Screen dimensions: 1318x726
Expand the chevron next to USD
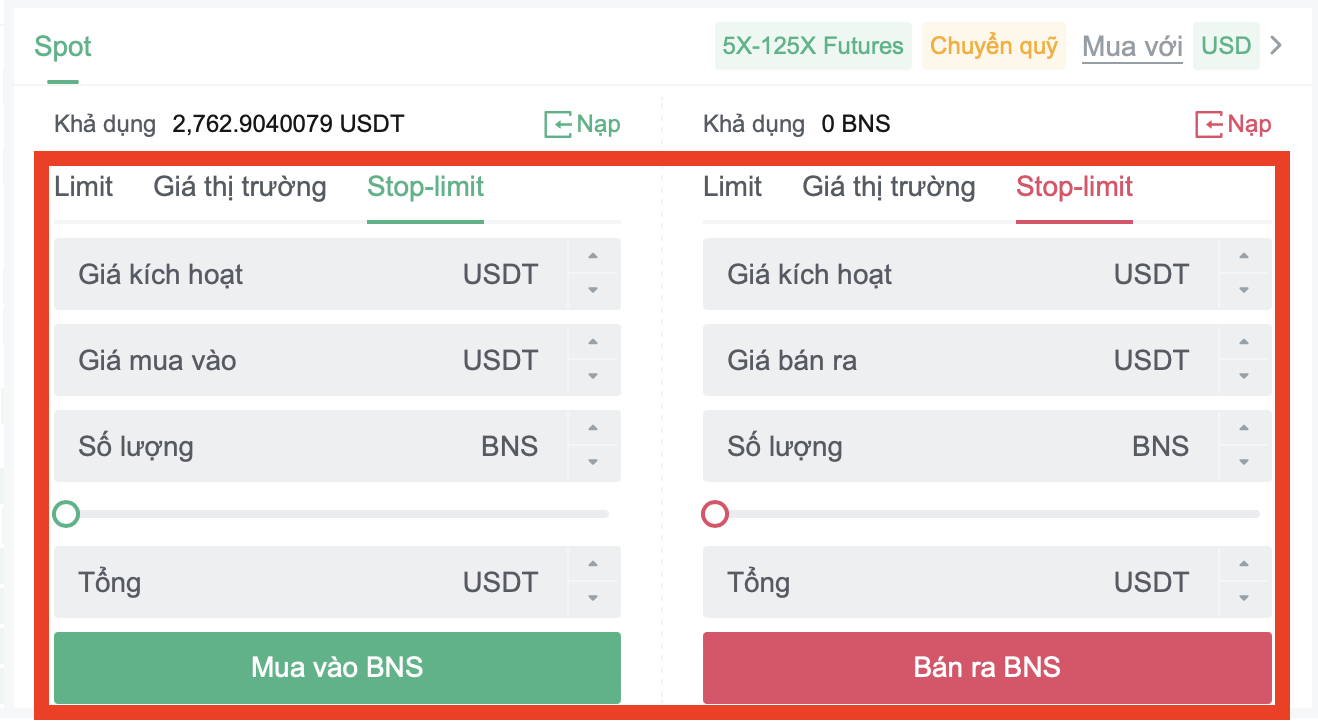pyautogui.click(x=1275, y=46)
